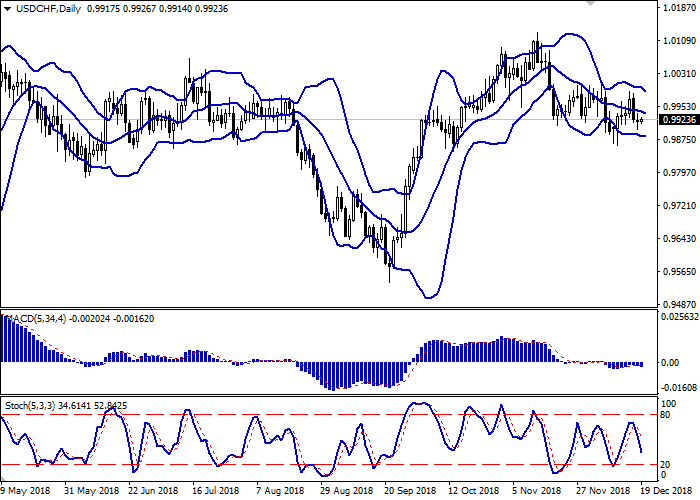Click the small triangle before USDCHF,Daily
Viewport: 700px width, 500px height.
tap(6, 9)
